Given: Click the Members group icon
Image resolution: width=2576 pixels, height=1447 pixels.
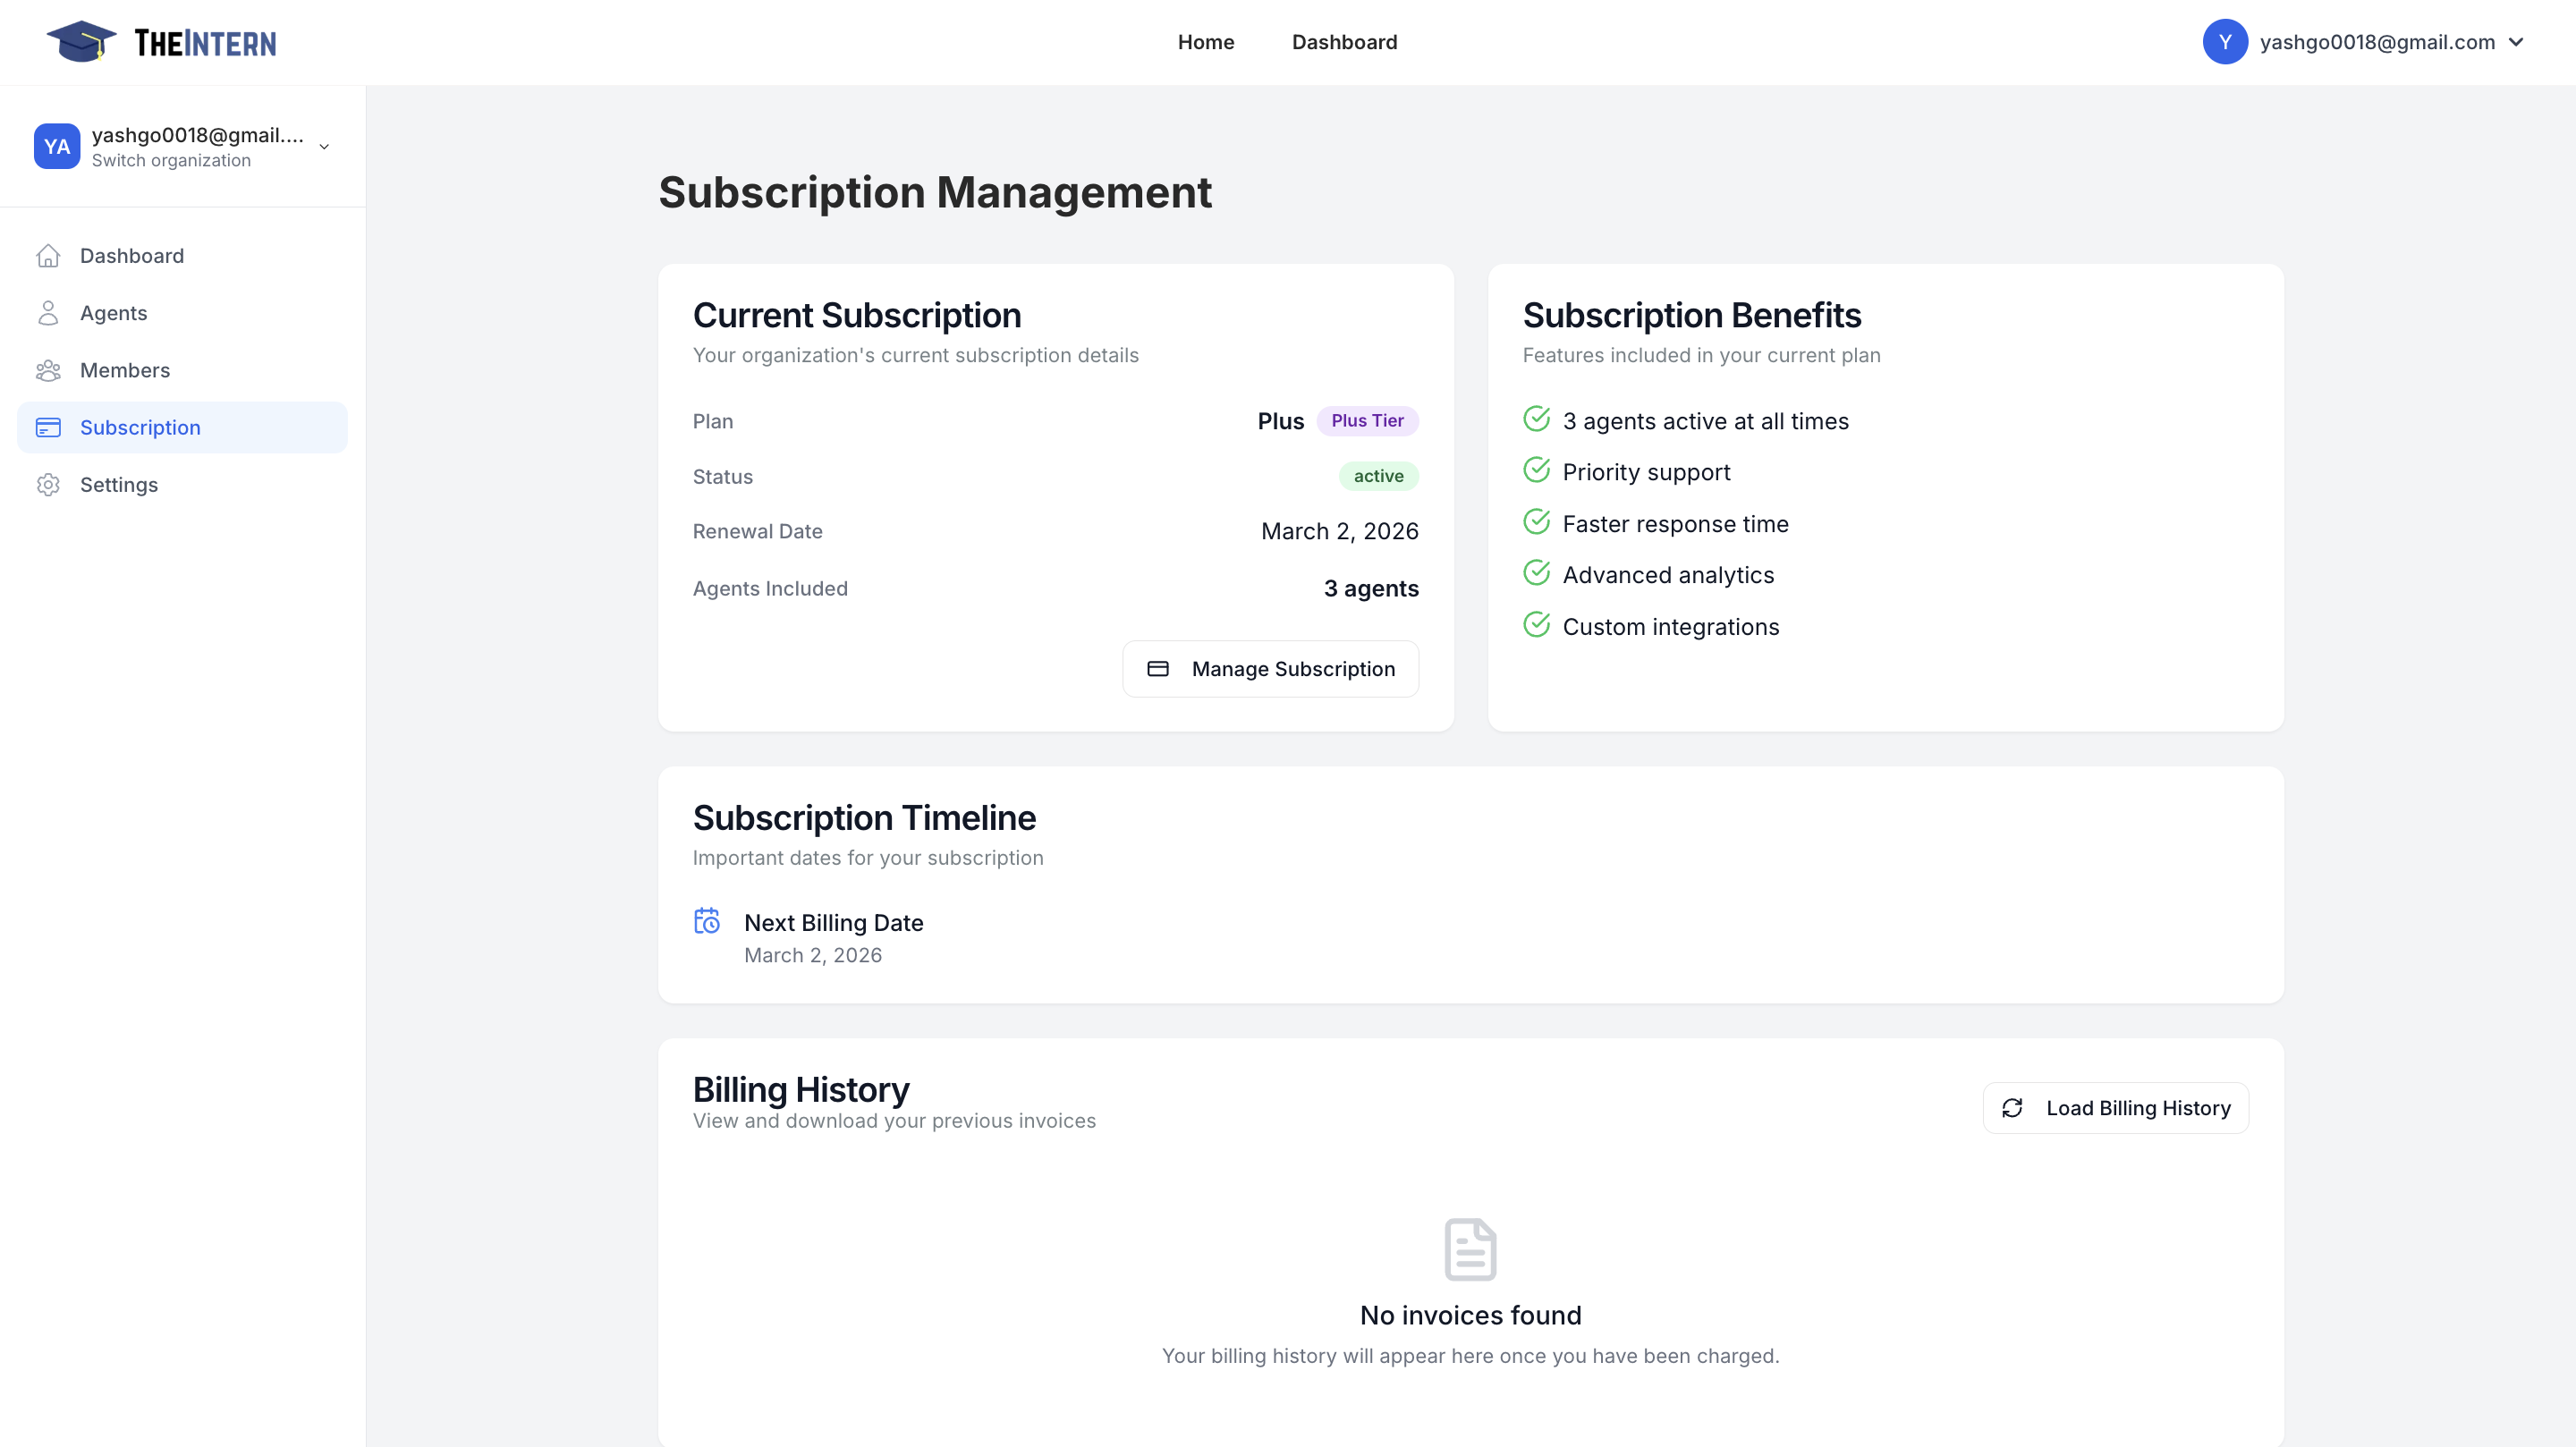Looking at the screenshot, I should pyautogui.click(x=49, y=370).
